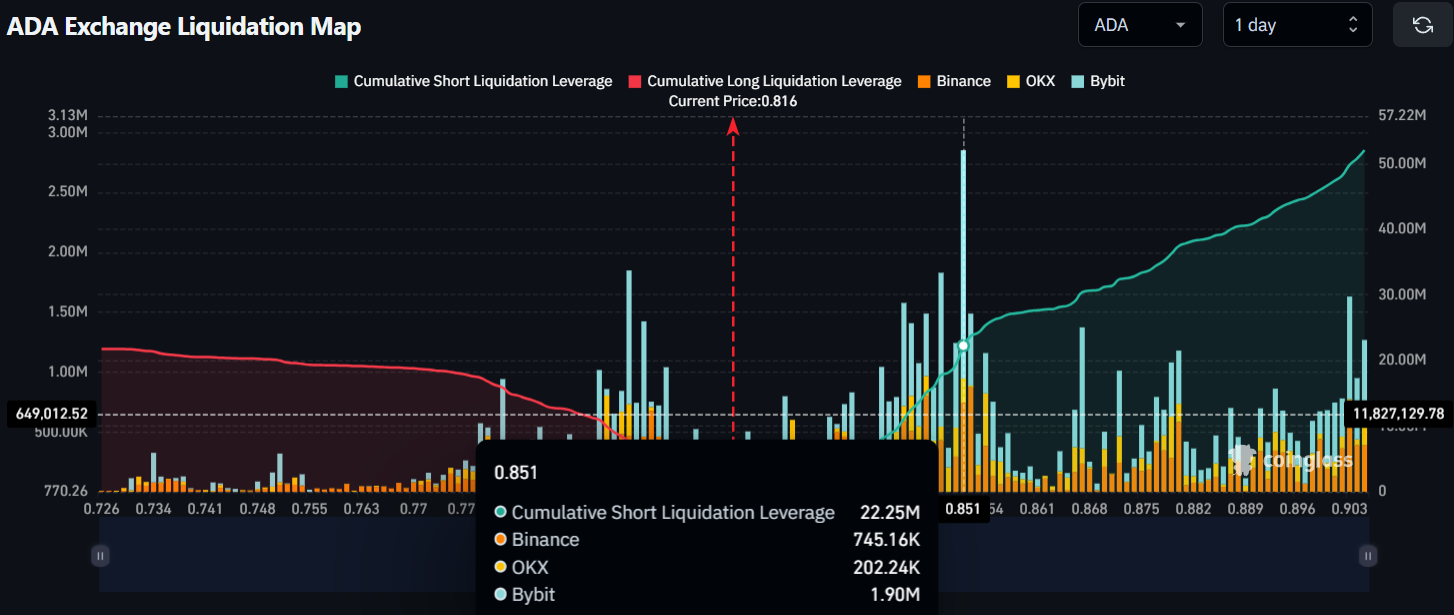Click tooltip value 22.25M

890,512
